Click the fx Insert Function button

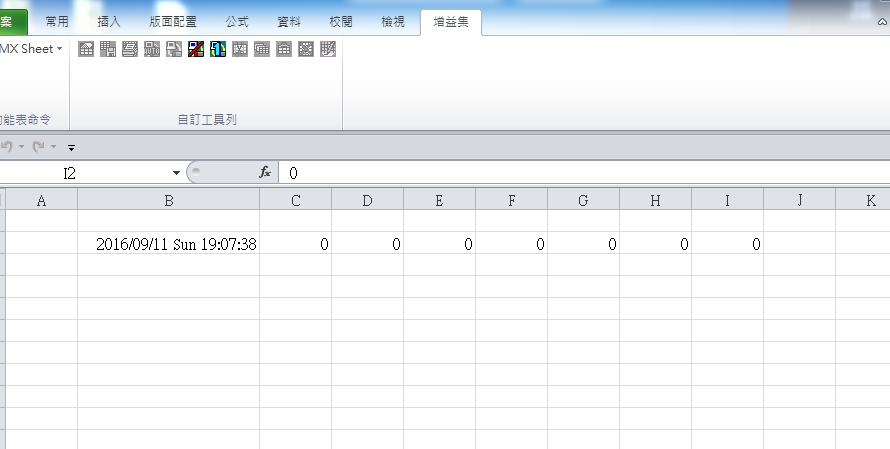265,173
